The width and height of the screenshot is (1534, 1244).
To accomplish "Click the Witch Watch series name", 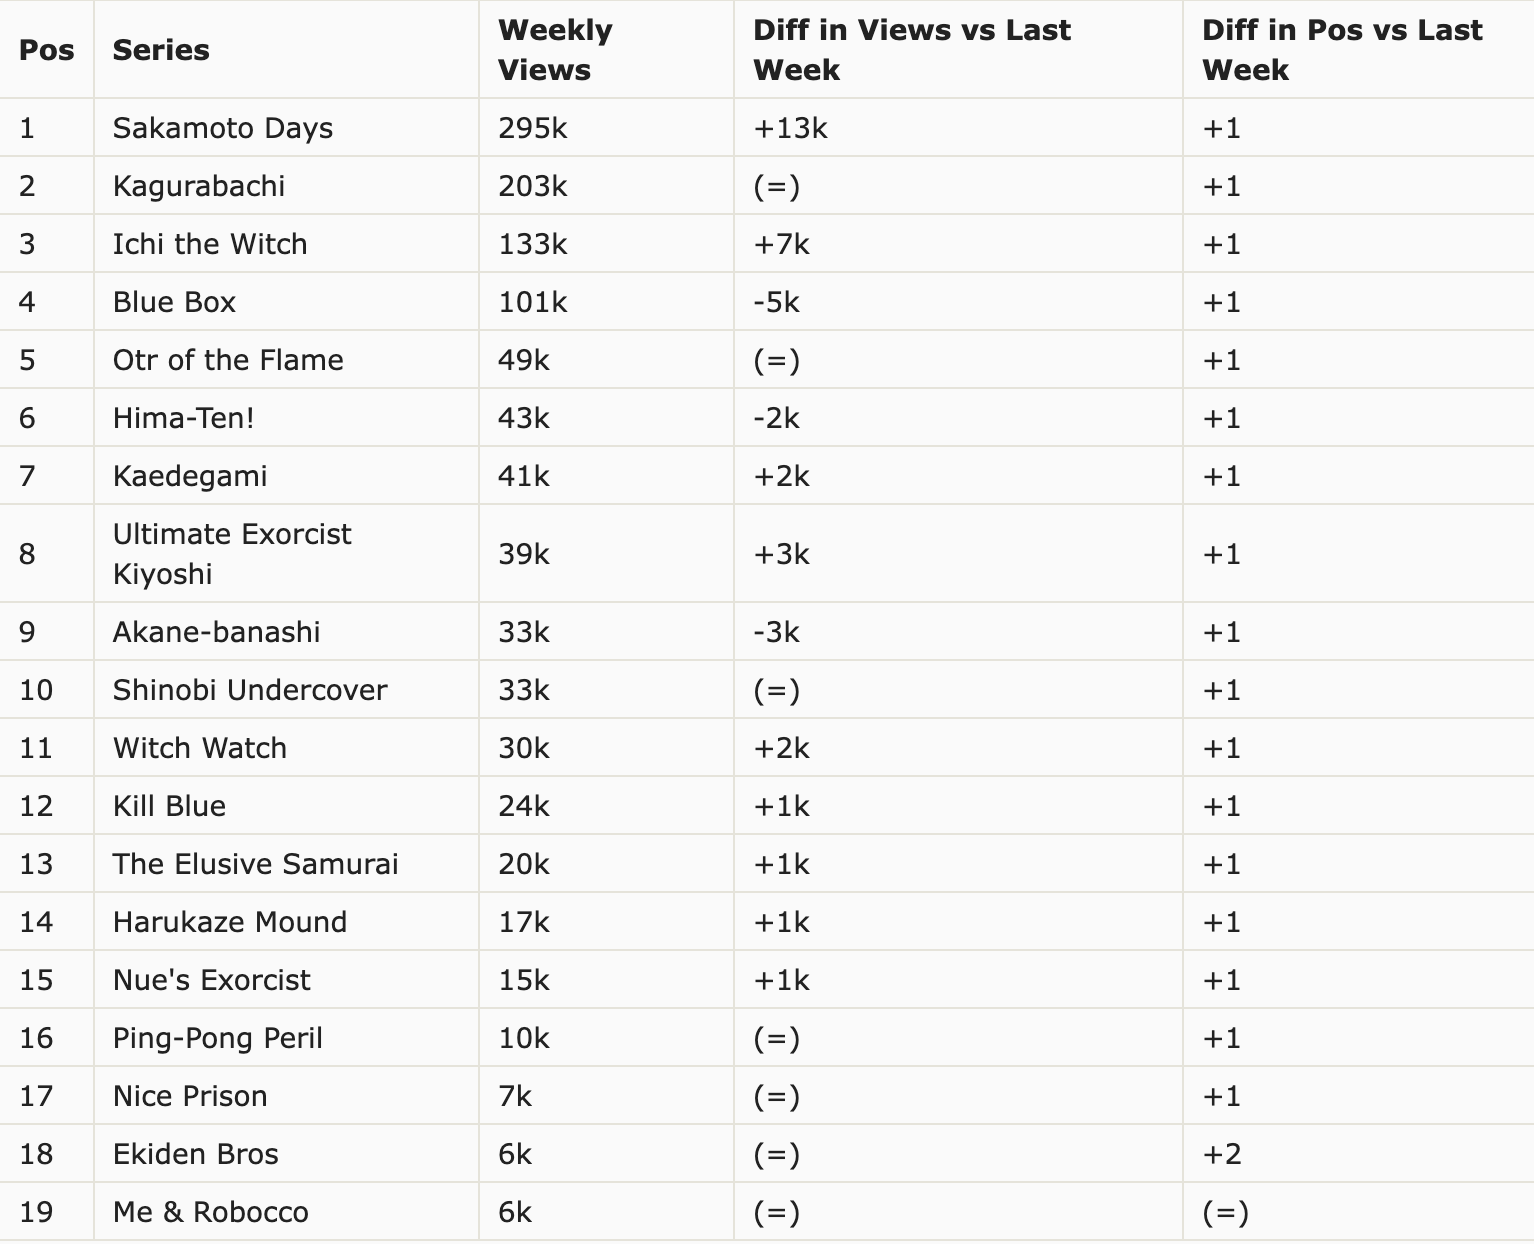I will pyautogui.click(x=200, y=748).
